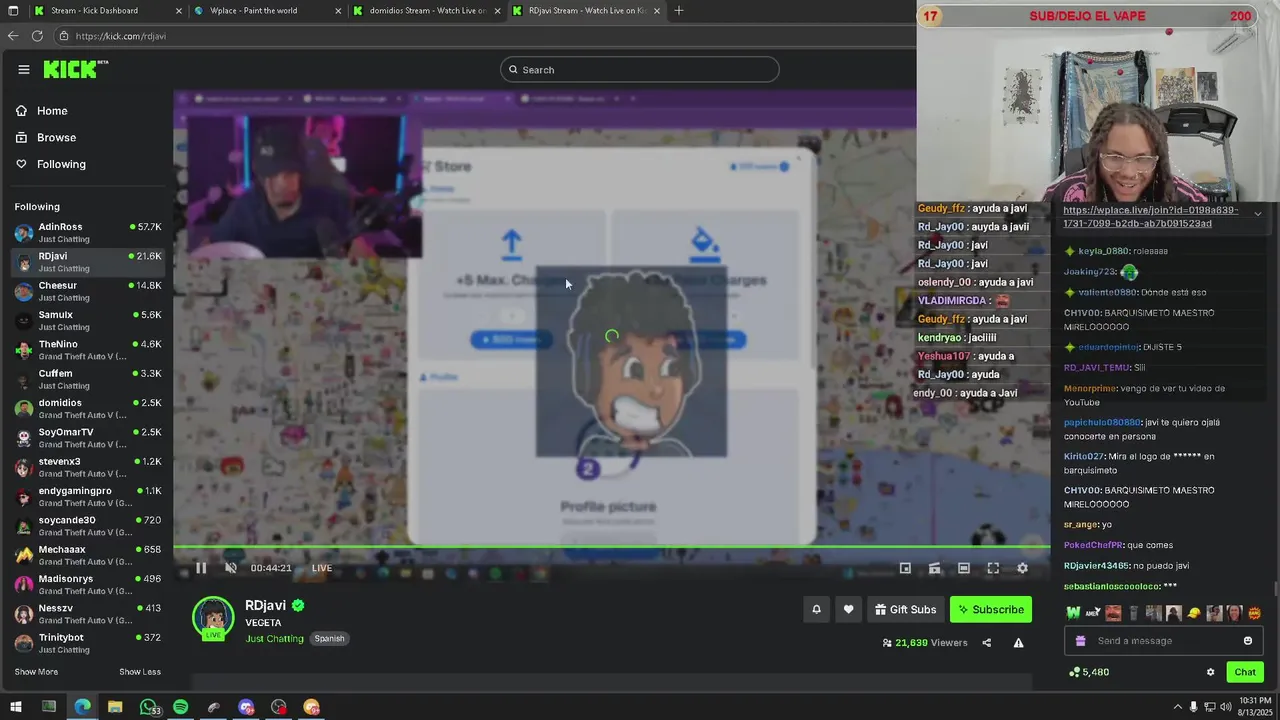Open Trinitybot channel in Following list
The width and height of the screenshot is (1280, 720).
click(x=88, y=643)
